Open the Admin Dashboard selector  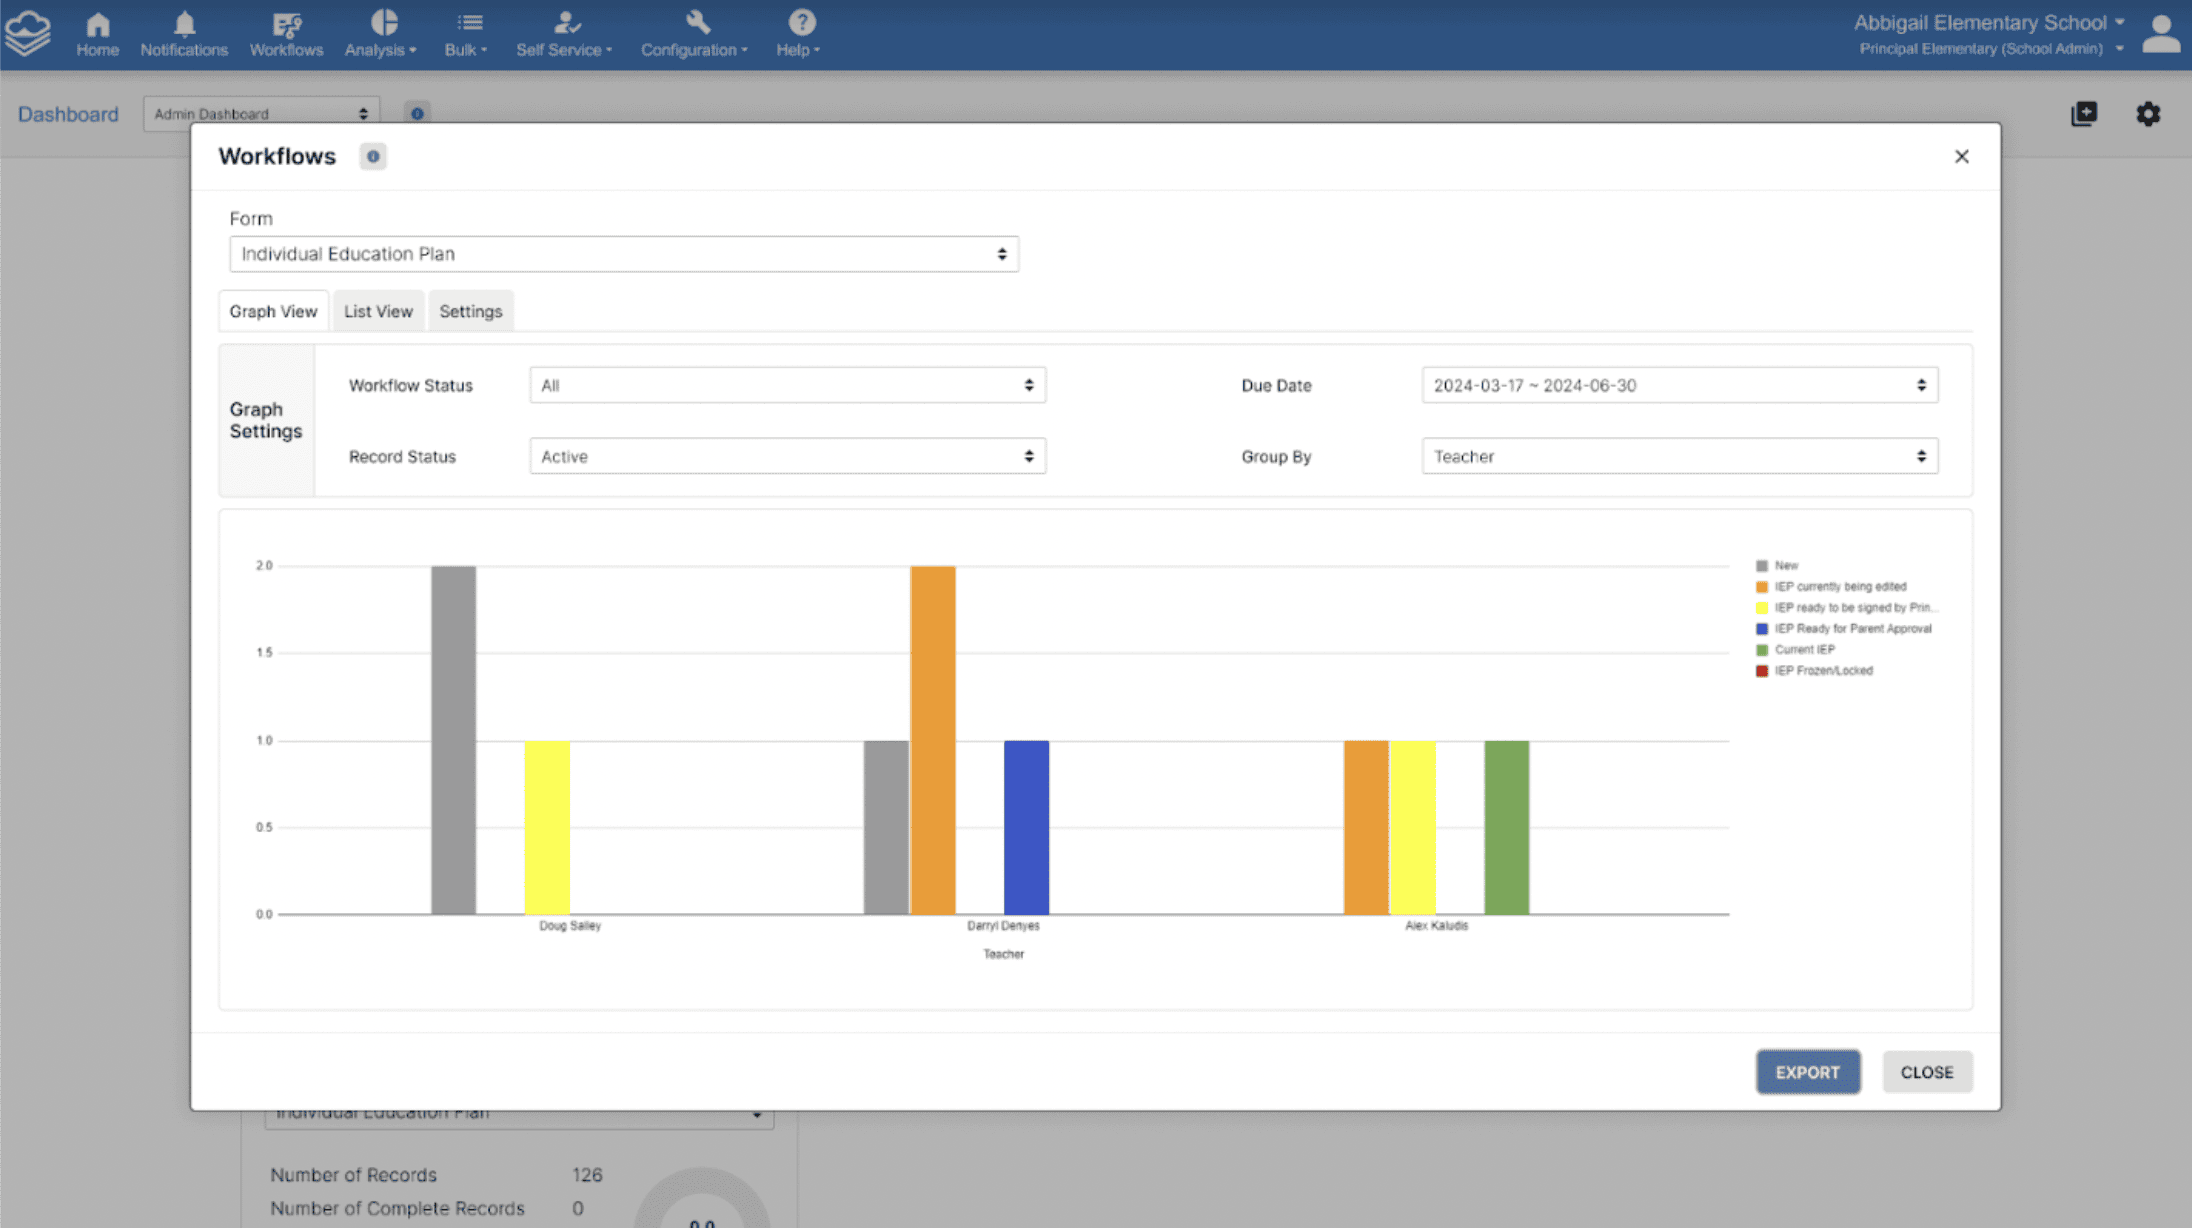[261, 113]
